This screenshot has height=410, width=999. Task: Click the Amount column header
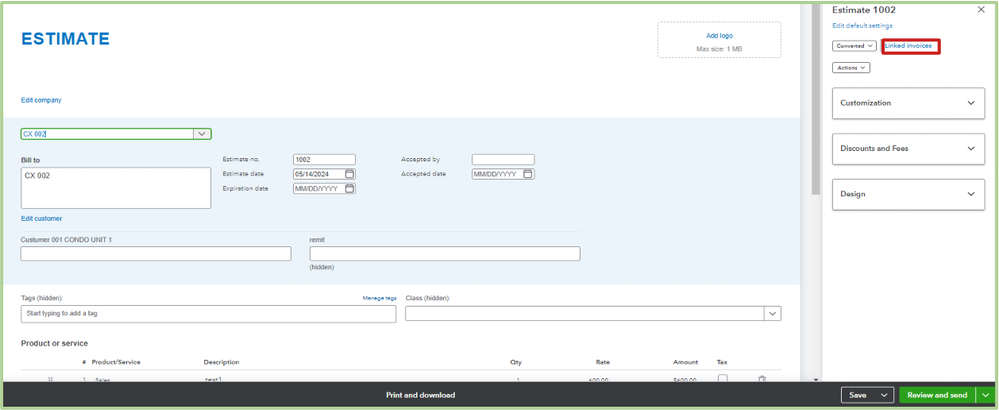(x=686, y=362)
